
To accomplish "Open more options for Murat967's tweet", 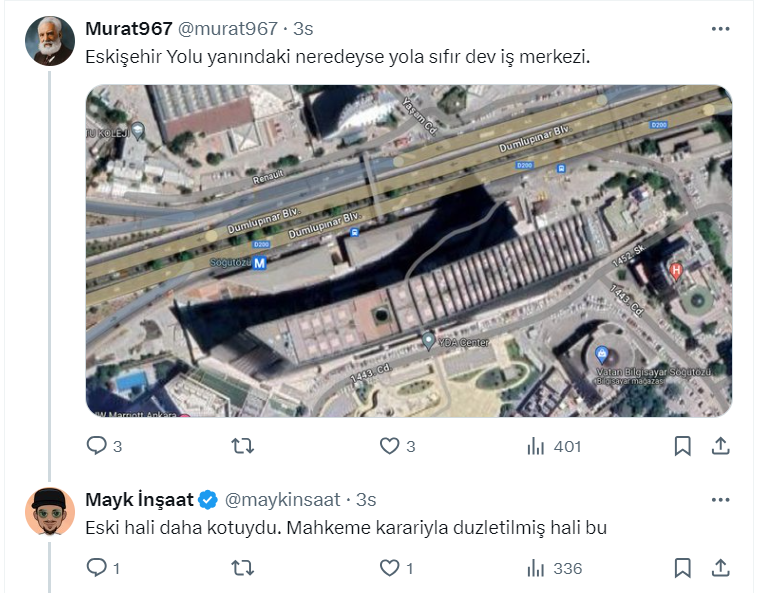I will coord(720,29).
